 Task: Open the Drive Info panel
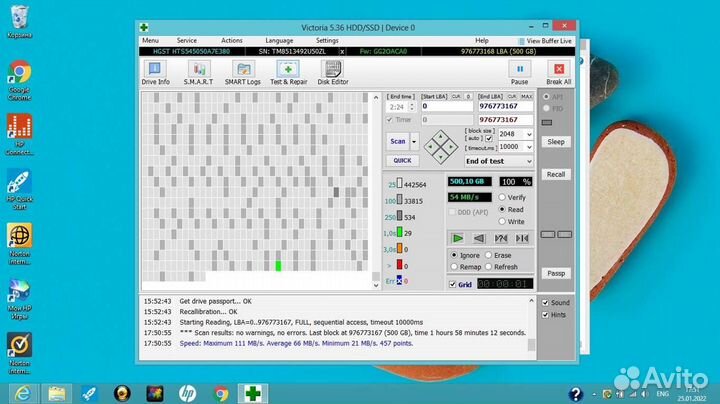pos(155,73)
